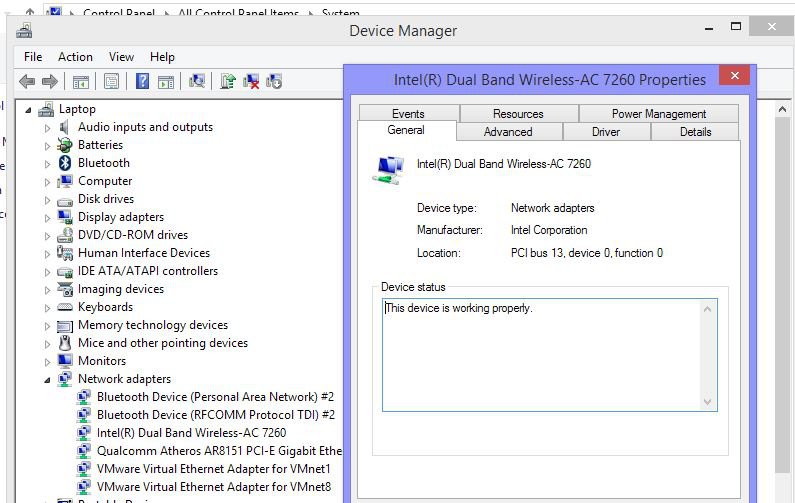
Task: Open the Help menu
Action: (162, 57)
